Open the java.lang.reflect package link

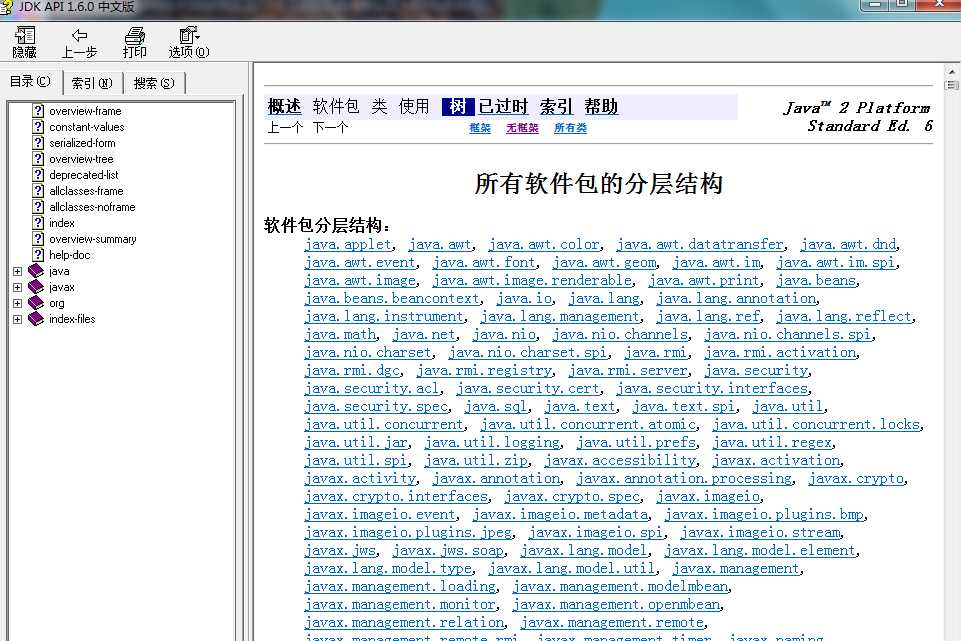[x=844, y=317]
